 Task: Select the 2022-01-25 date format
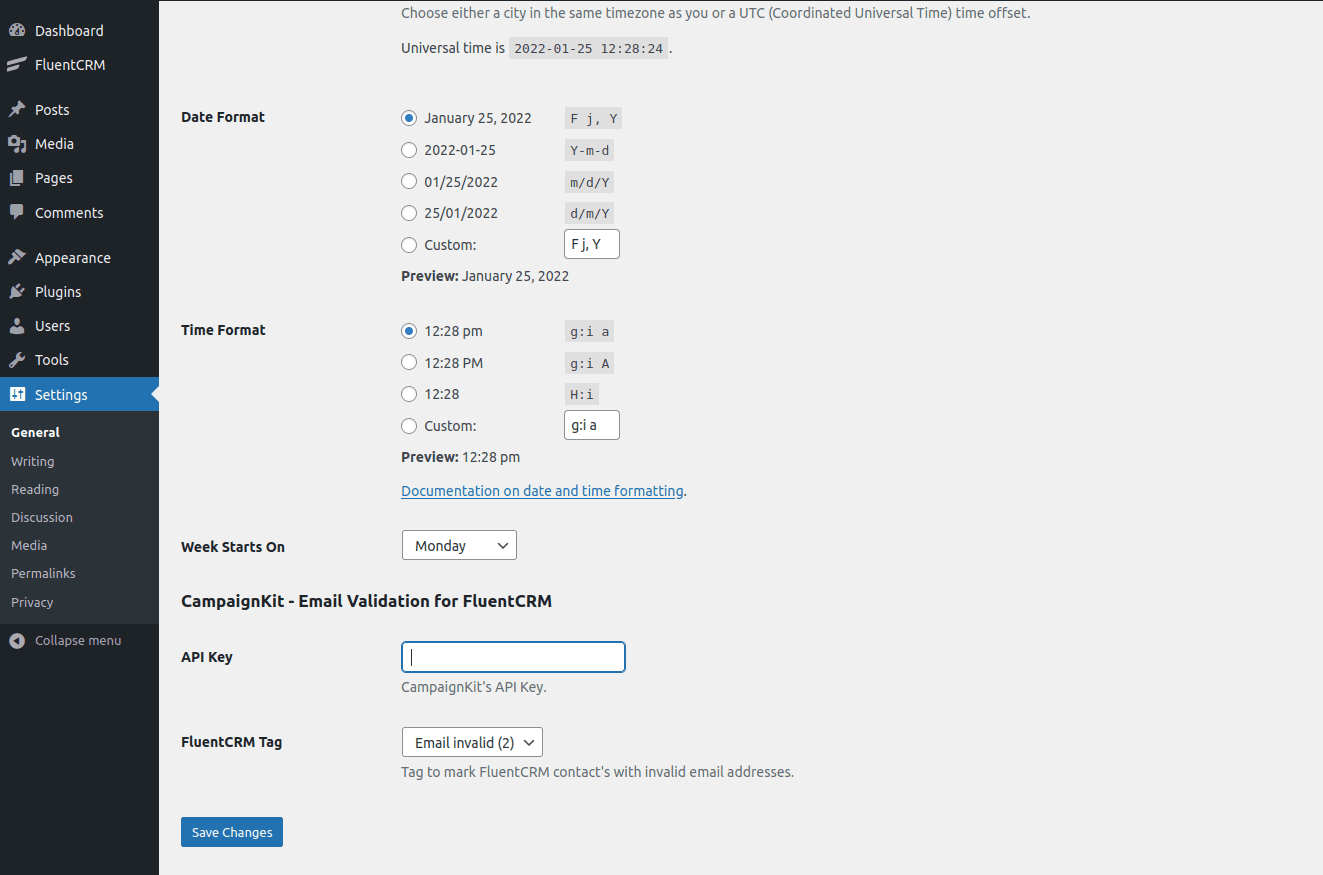coord(408,149)
